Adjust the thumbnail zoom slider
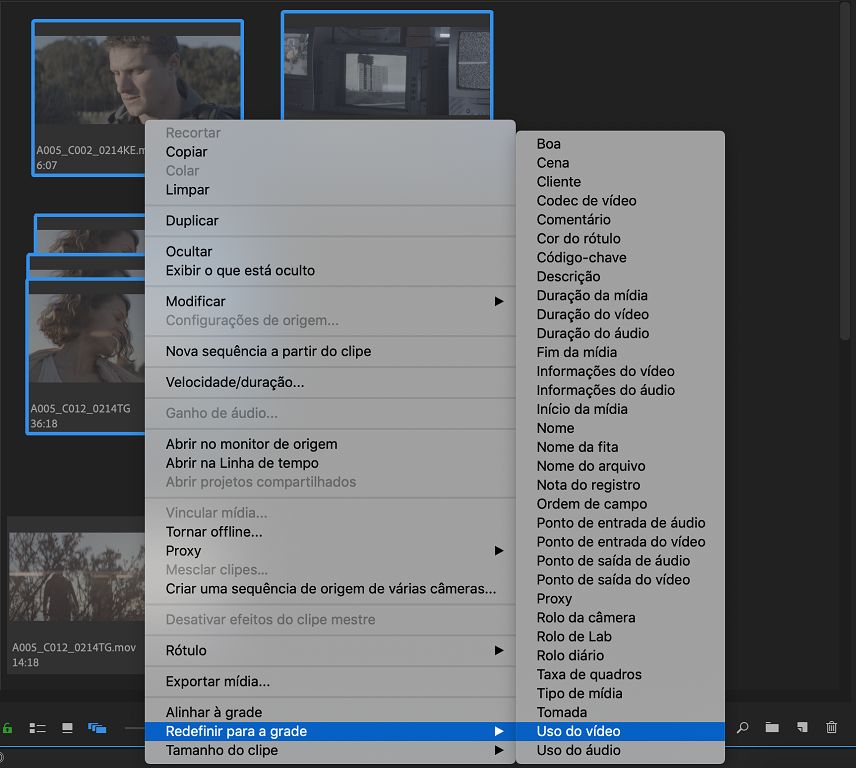This screenshot has width=856, height=768. pyautogui.click(x=135, y=728)
